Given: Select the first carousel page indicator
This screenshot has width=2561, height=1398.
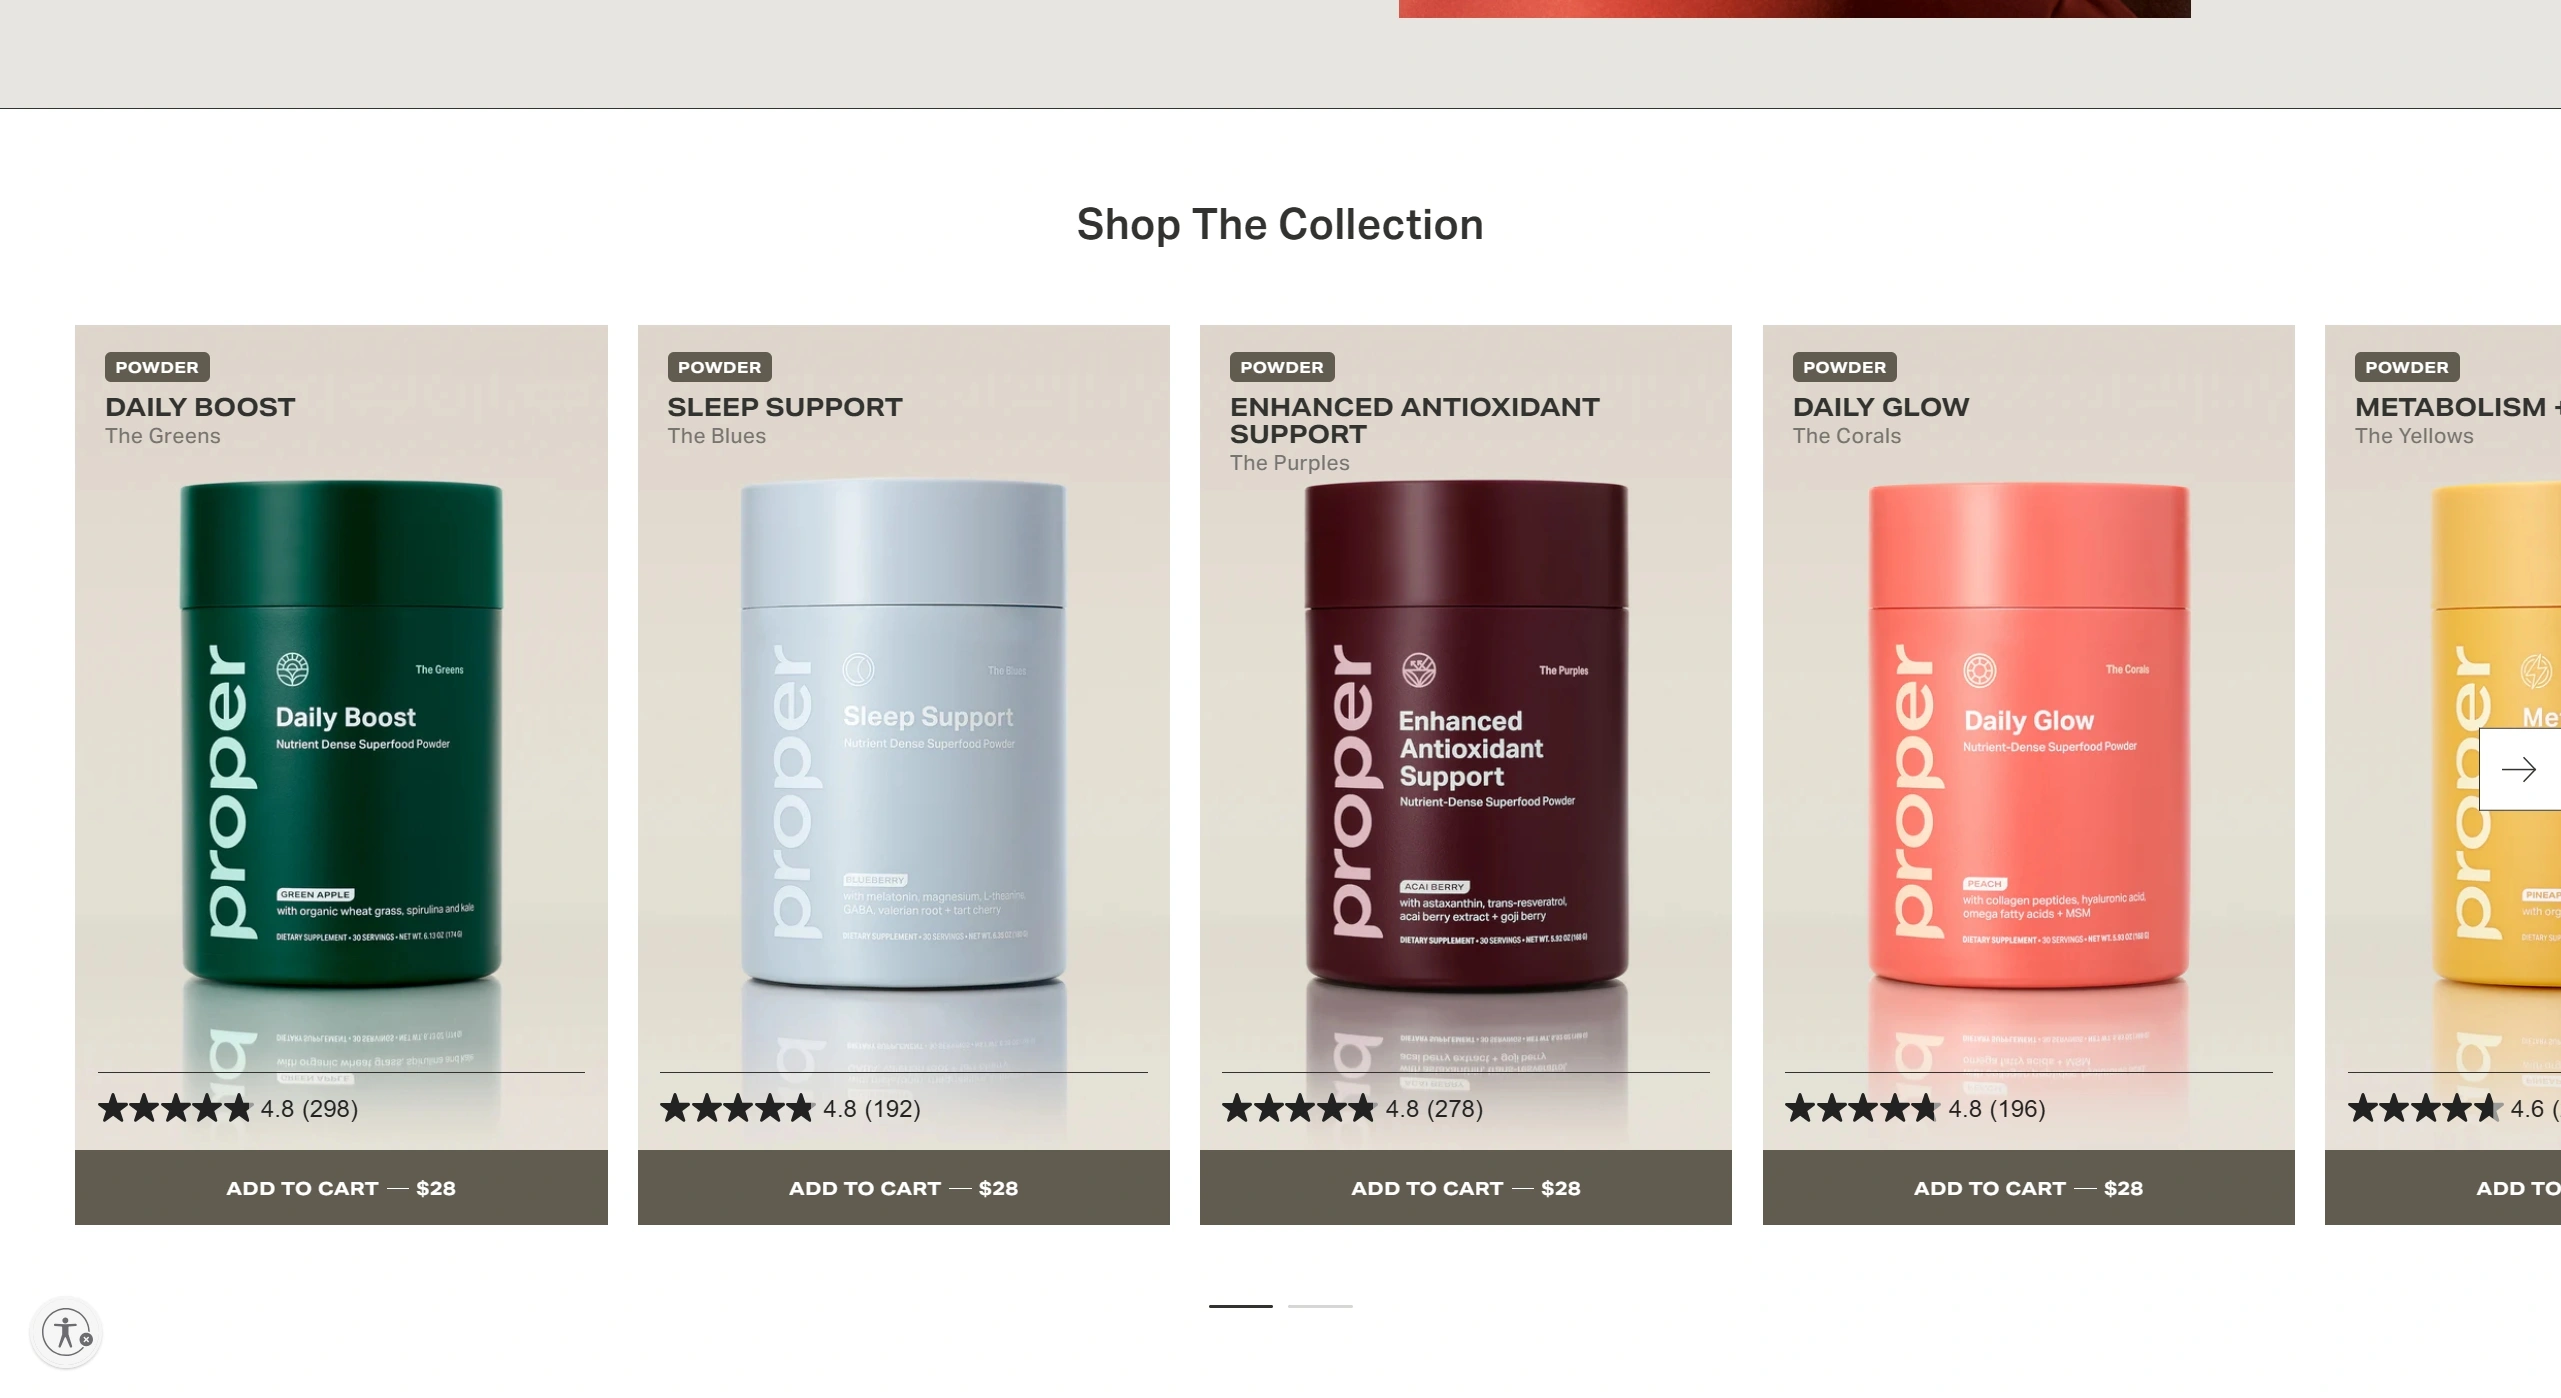Looking at the screenshot, I should tap(1241, 1306).
